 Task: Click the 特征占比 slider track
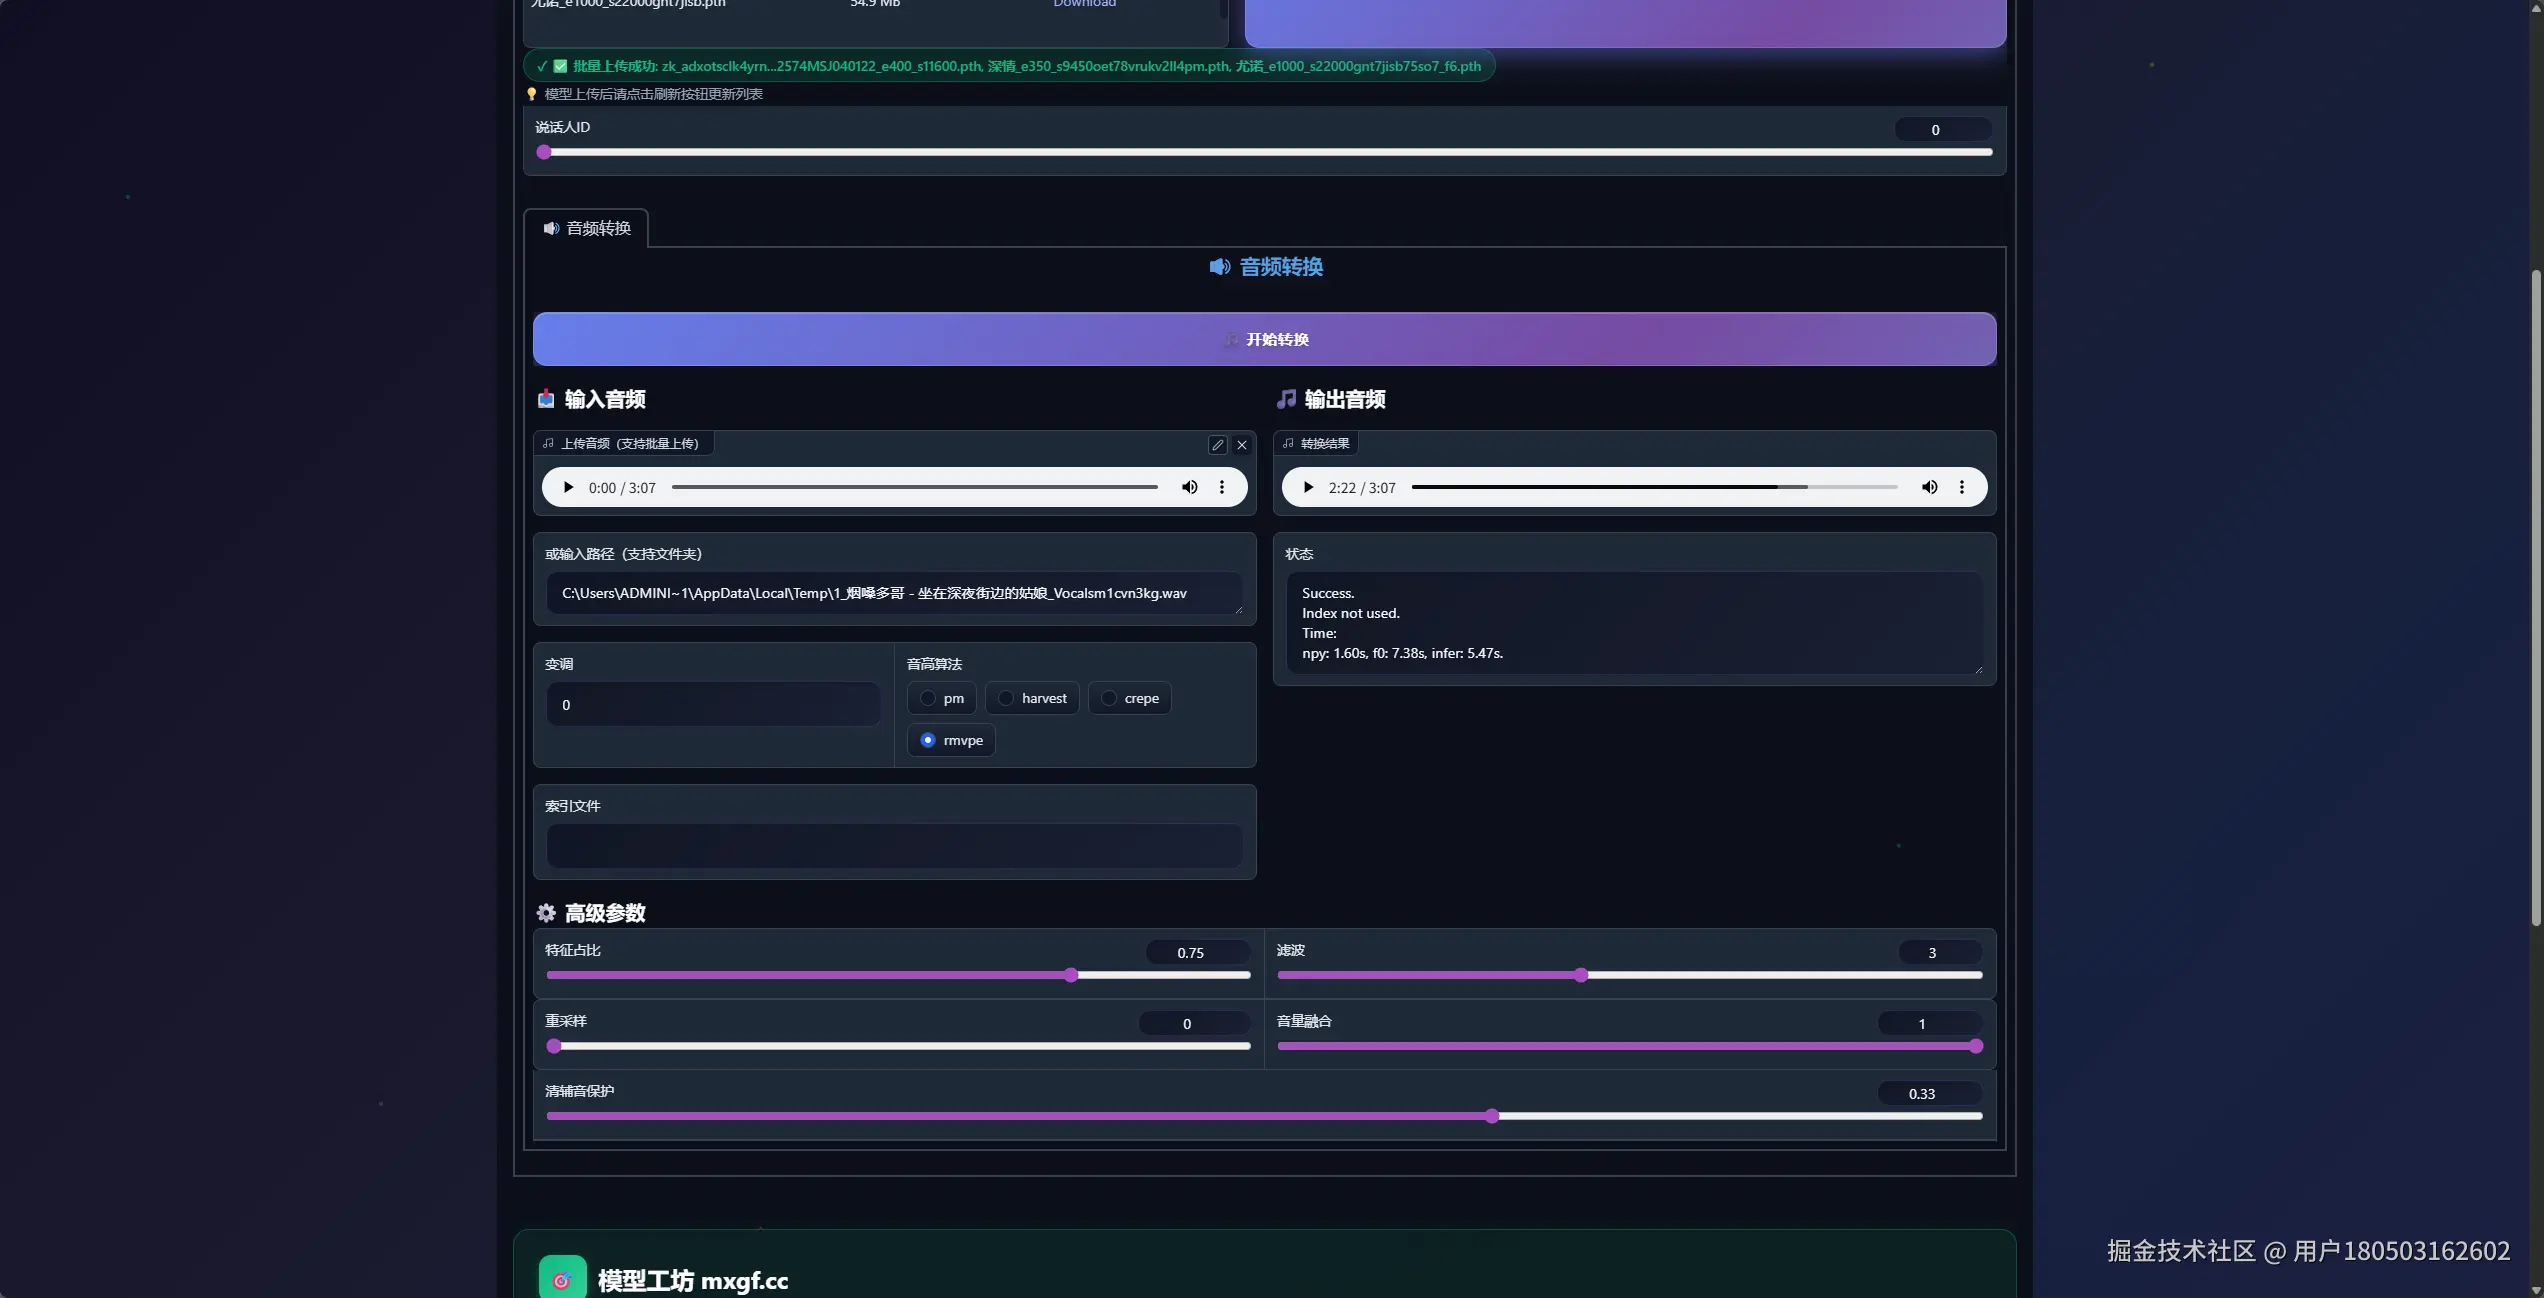tap(898, 976)
